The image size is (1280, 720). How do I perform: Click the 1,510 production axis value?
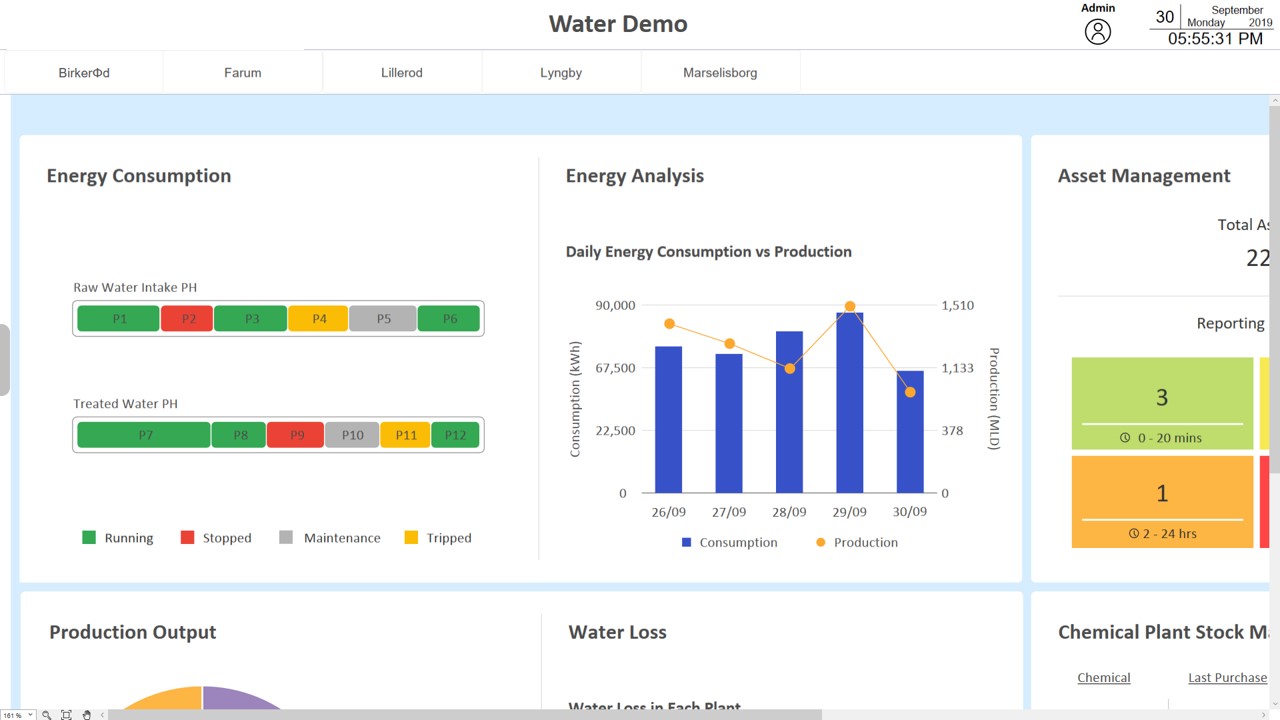pos(957,306)
